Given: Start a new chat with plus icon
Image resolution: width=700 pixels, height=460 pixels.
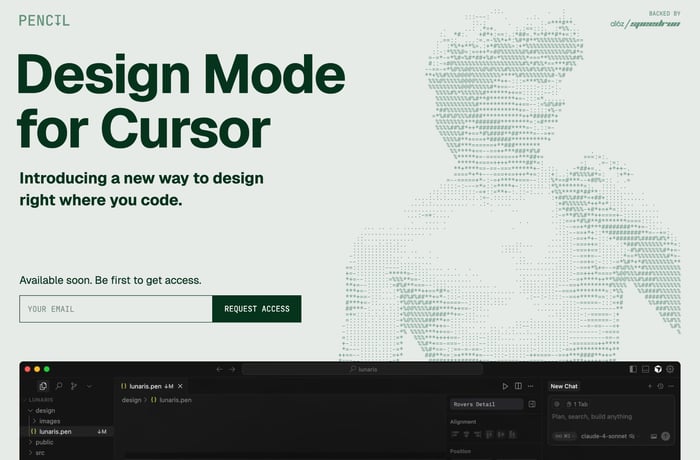Looking at the screenshot, I should point(650,386).
